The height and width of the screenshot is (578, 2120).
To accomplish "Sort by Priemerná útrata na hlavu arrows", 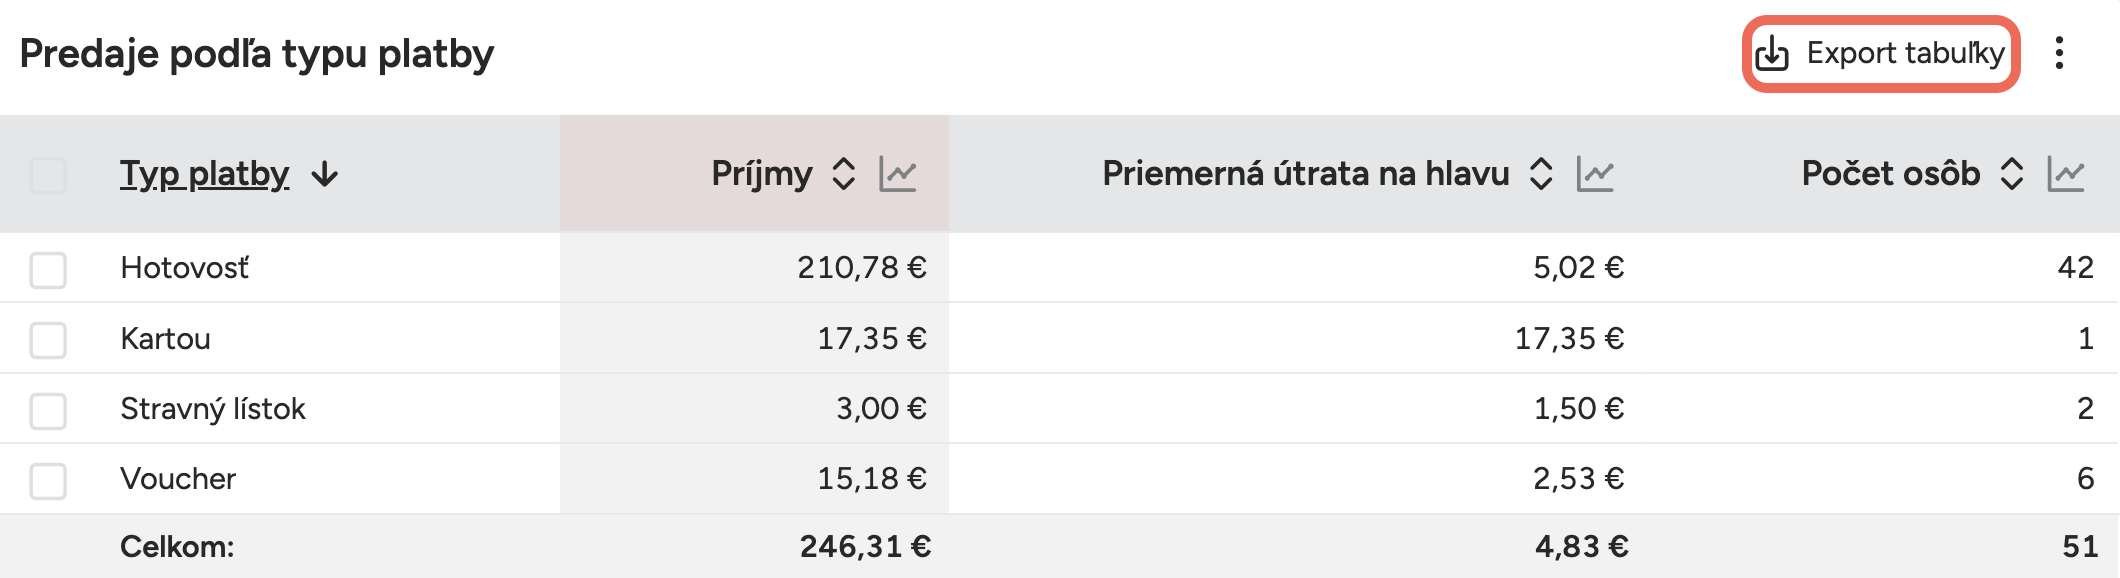I will 1541,174.
